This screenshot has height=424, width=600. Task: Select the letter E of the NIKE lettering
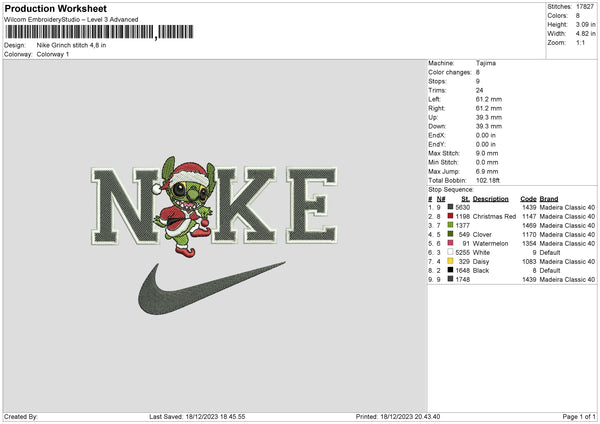click(312, 205)
